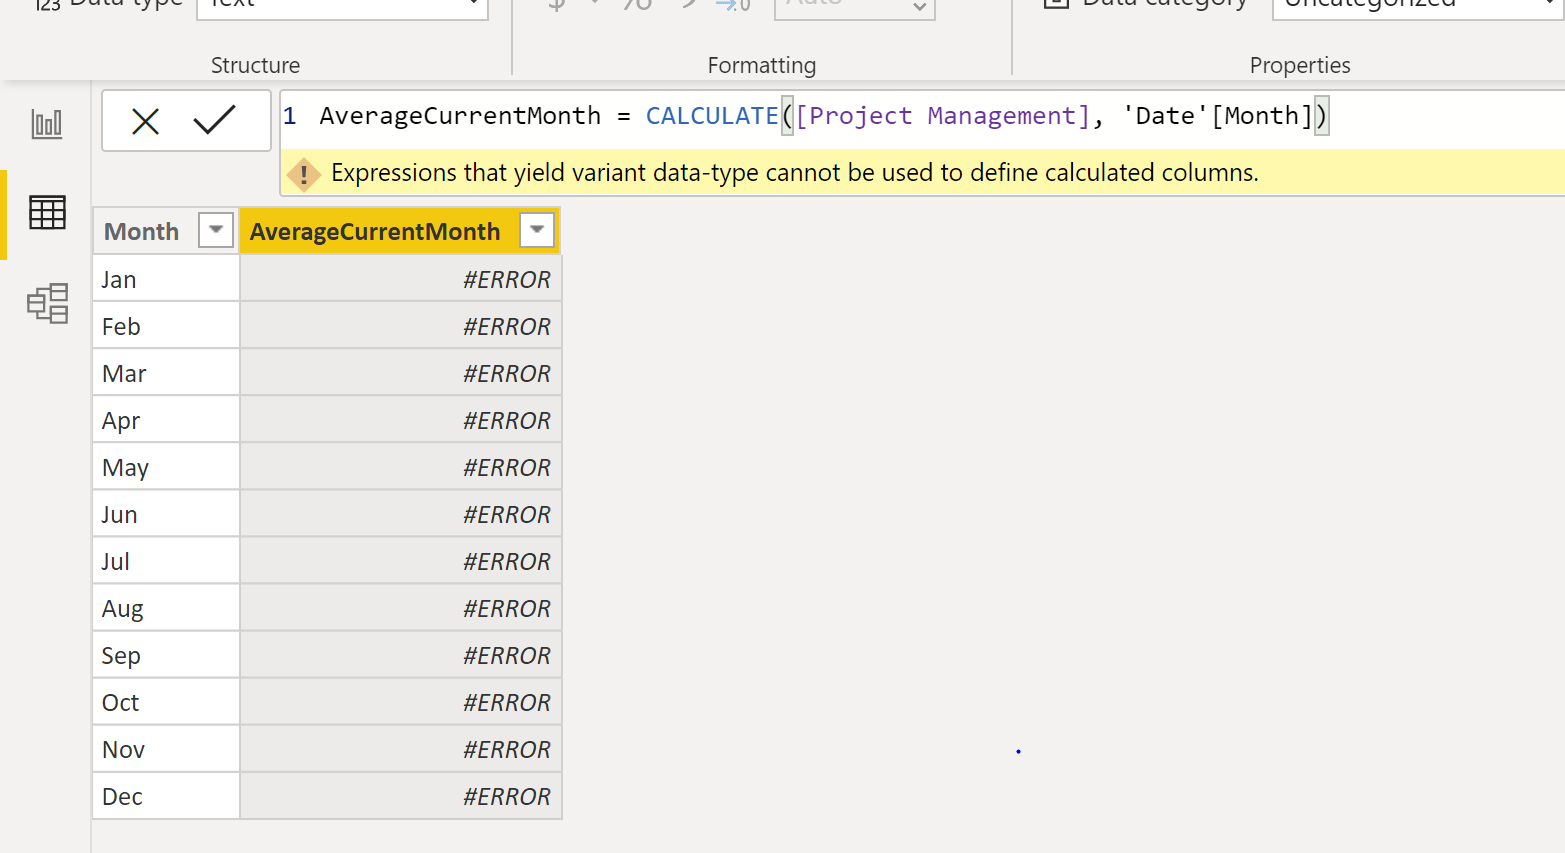Click the Mar cell
Screen dimensions: 1565x853
(x=166, y=373)
